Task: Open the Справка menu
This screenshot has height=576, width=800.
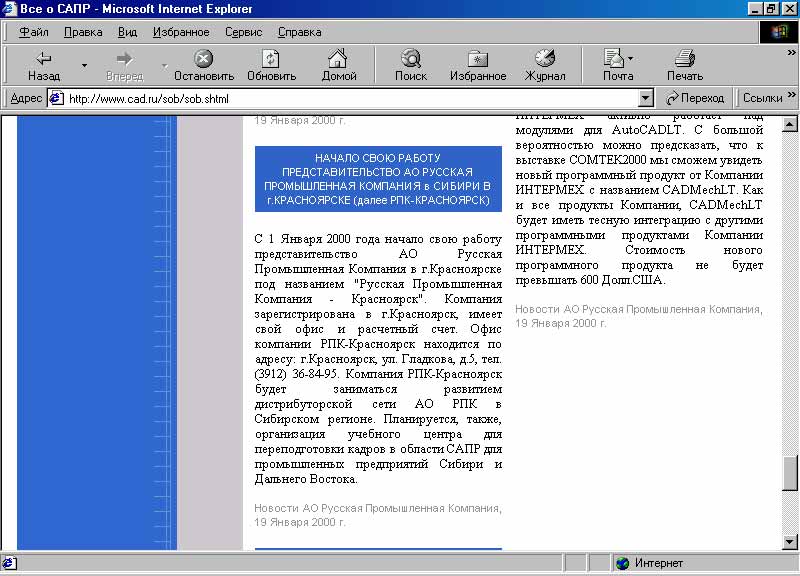Action: pos(299,32)
